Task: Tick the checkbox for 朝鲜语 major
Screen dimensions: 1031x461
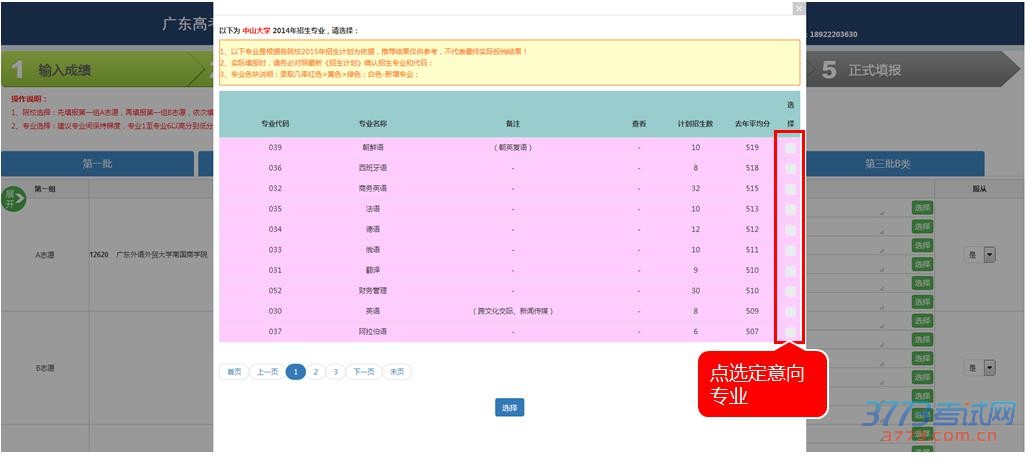Action: pyautogui.click(x=790, y=147)
